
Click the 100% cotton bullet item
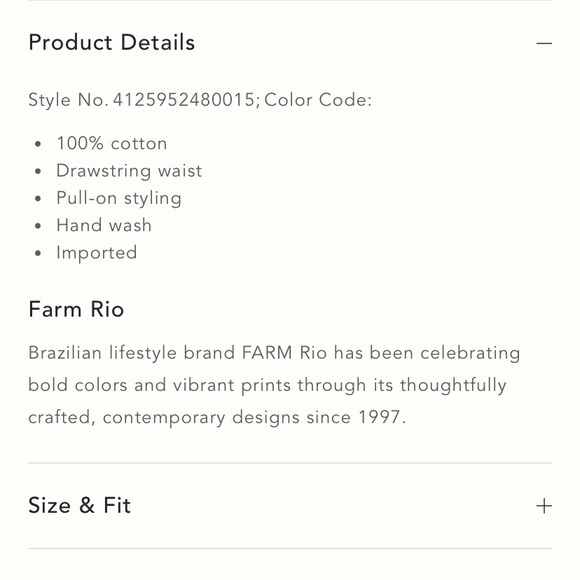(x=112, y=143)
